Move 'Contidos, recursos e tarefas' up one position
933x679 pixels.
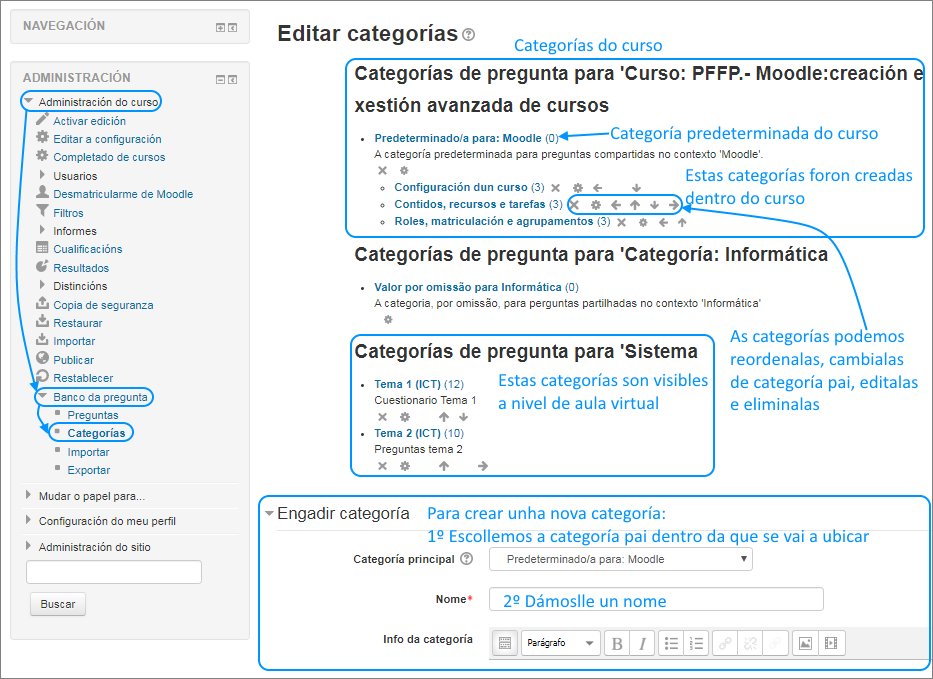(637, 205)
